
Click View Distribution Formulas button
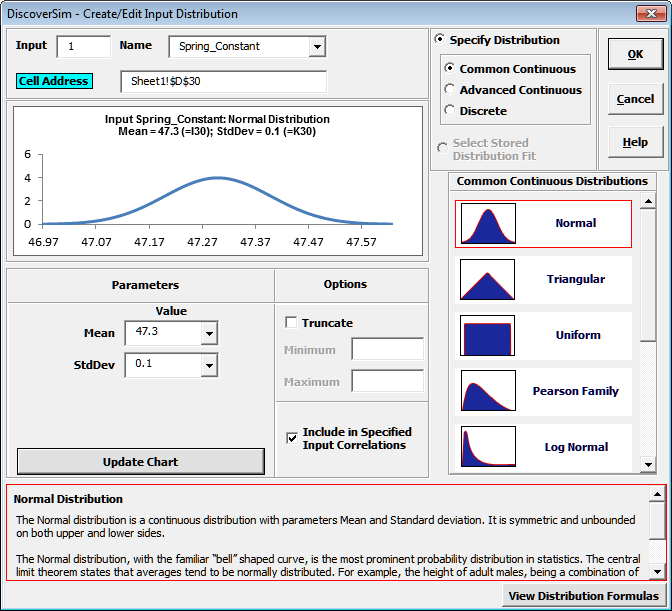tap(584, 596)
